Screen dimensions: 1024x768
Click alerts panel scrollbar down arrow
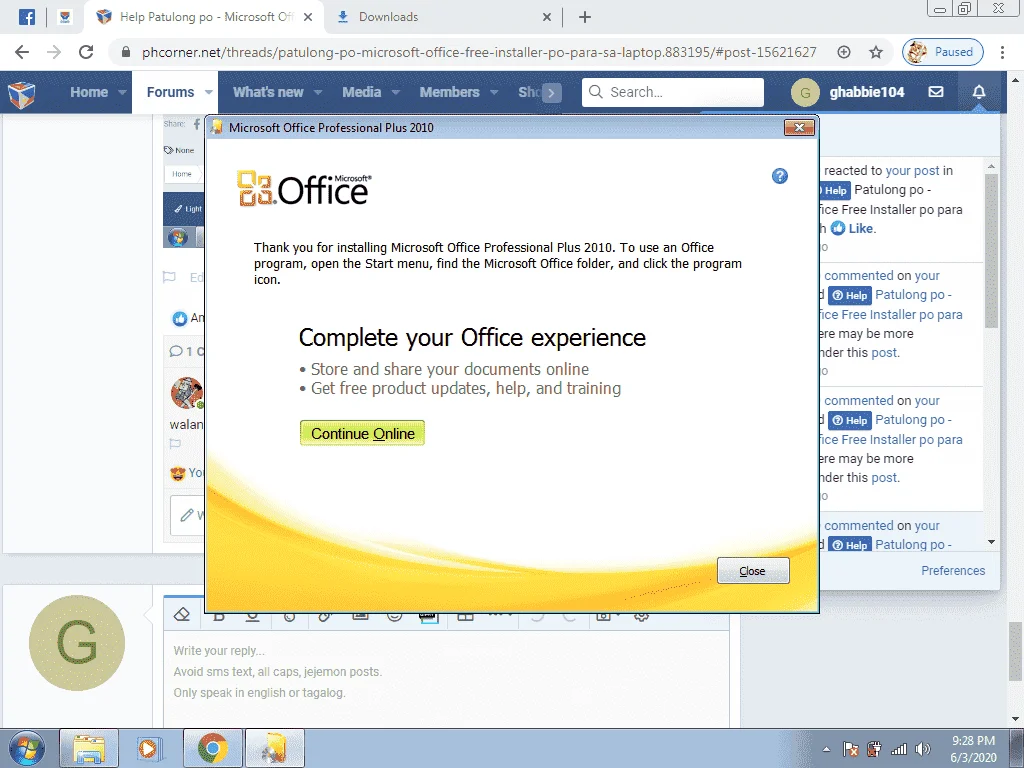(991, 542)
